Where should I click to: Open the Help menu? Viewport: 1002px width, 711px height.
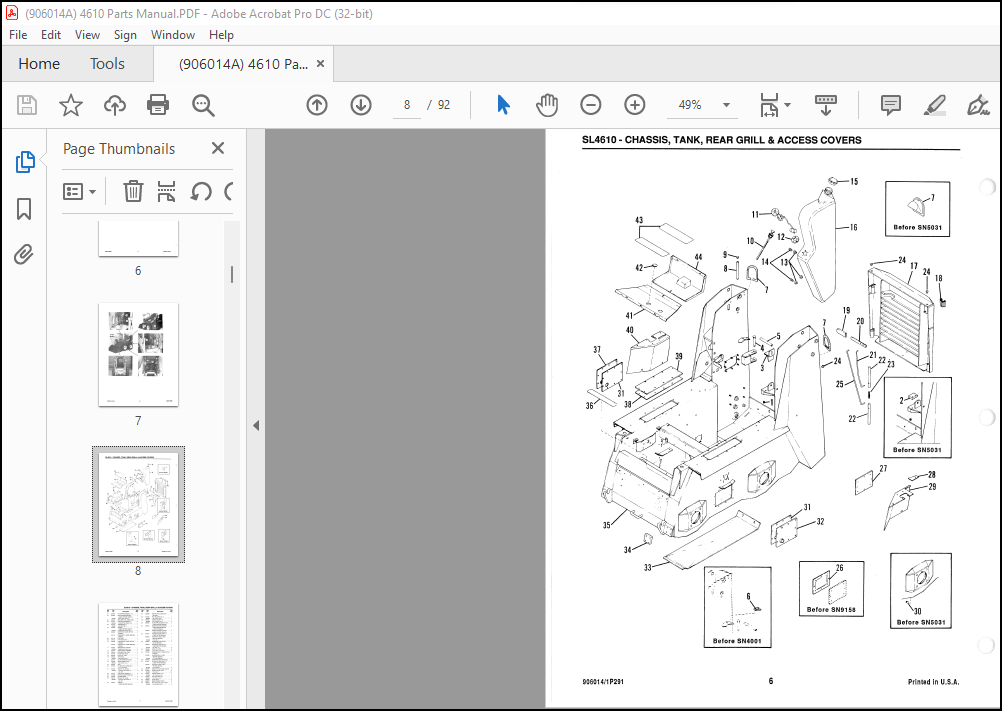point(221,34)
